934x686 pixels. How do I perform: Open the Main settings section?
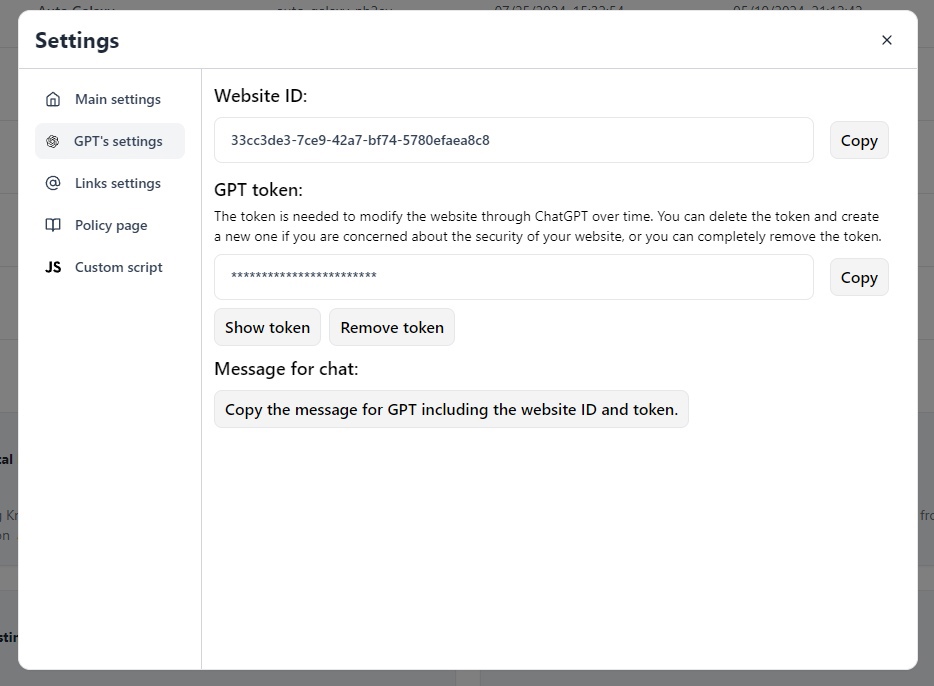pyautogui.click(x=117, y=99)
